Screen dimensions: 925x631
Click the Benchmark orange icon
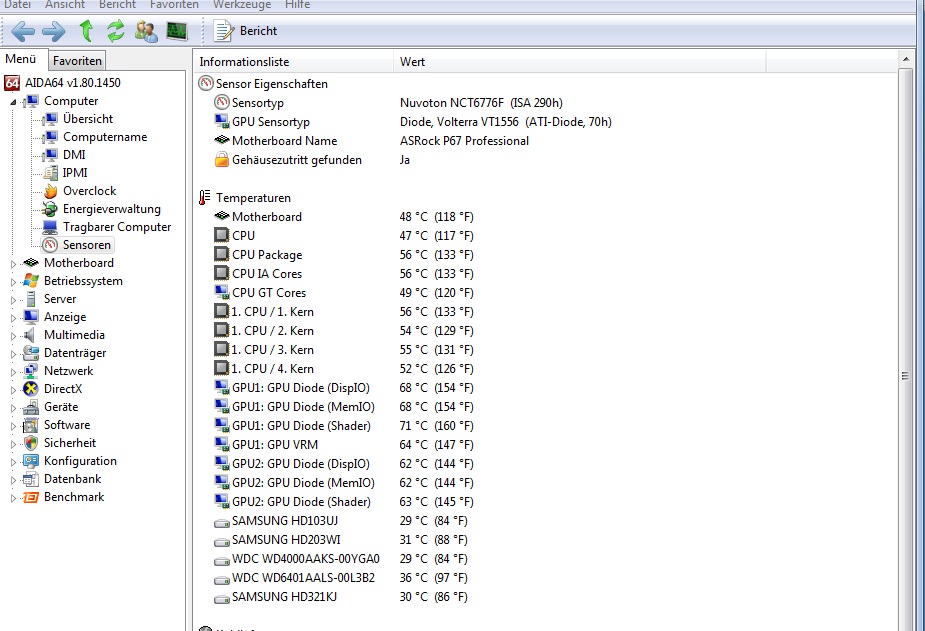tap(31, 497)
